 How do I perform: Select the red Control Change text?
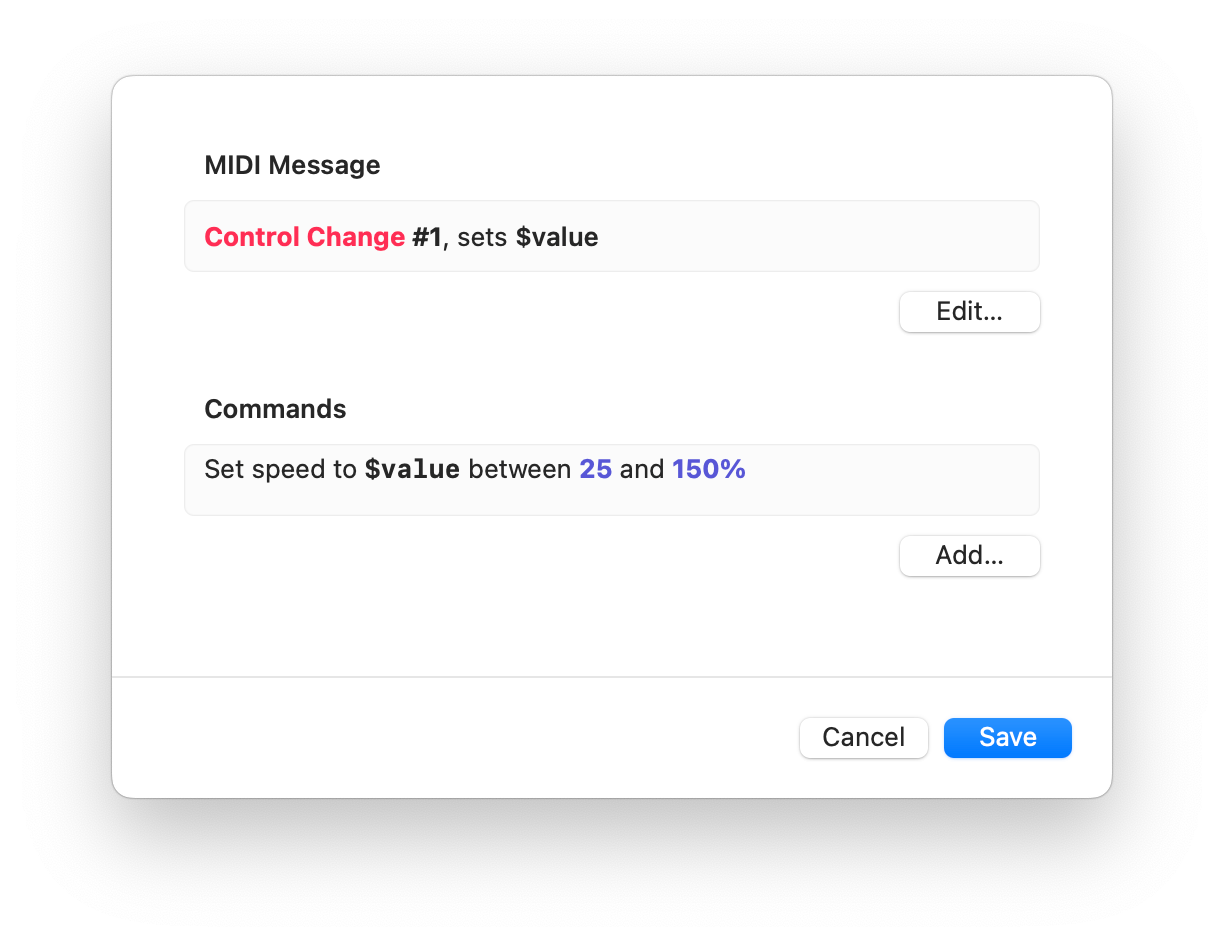pyautogui.click(x=304, y=238)
